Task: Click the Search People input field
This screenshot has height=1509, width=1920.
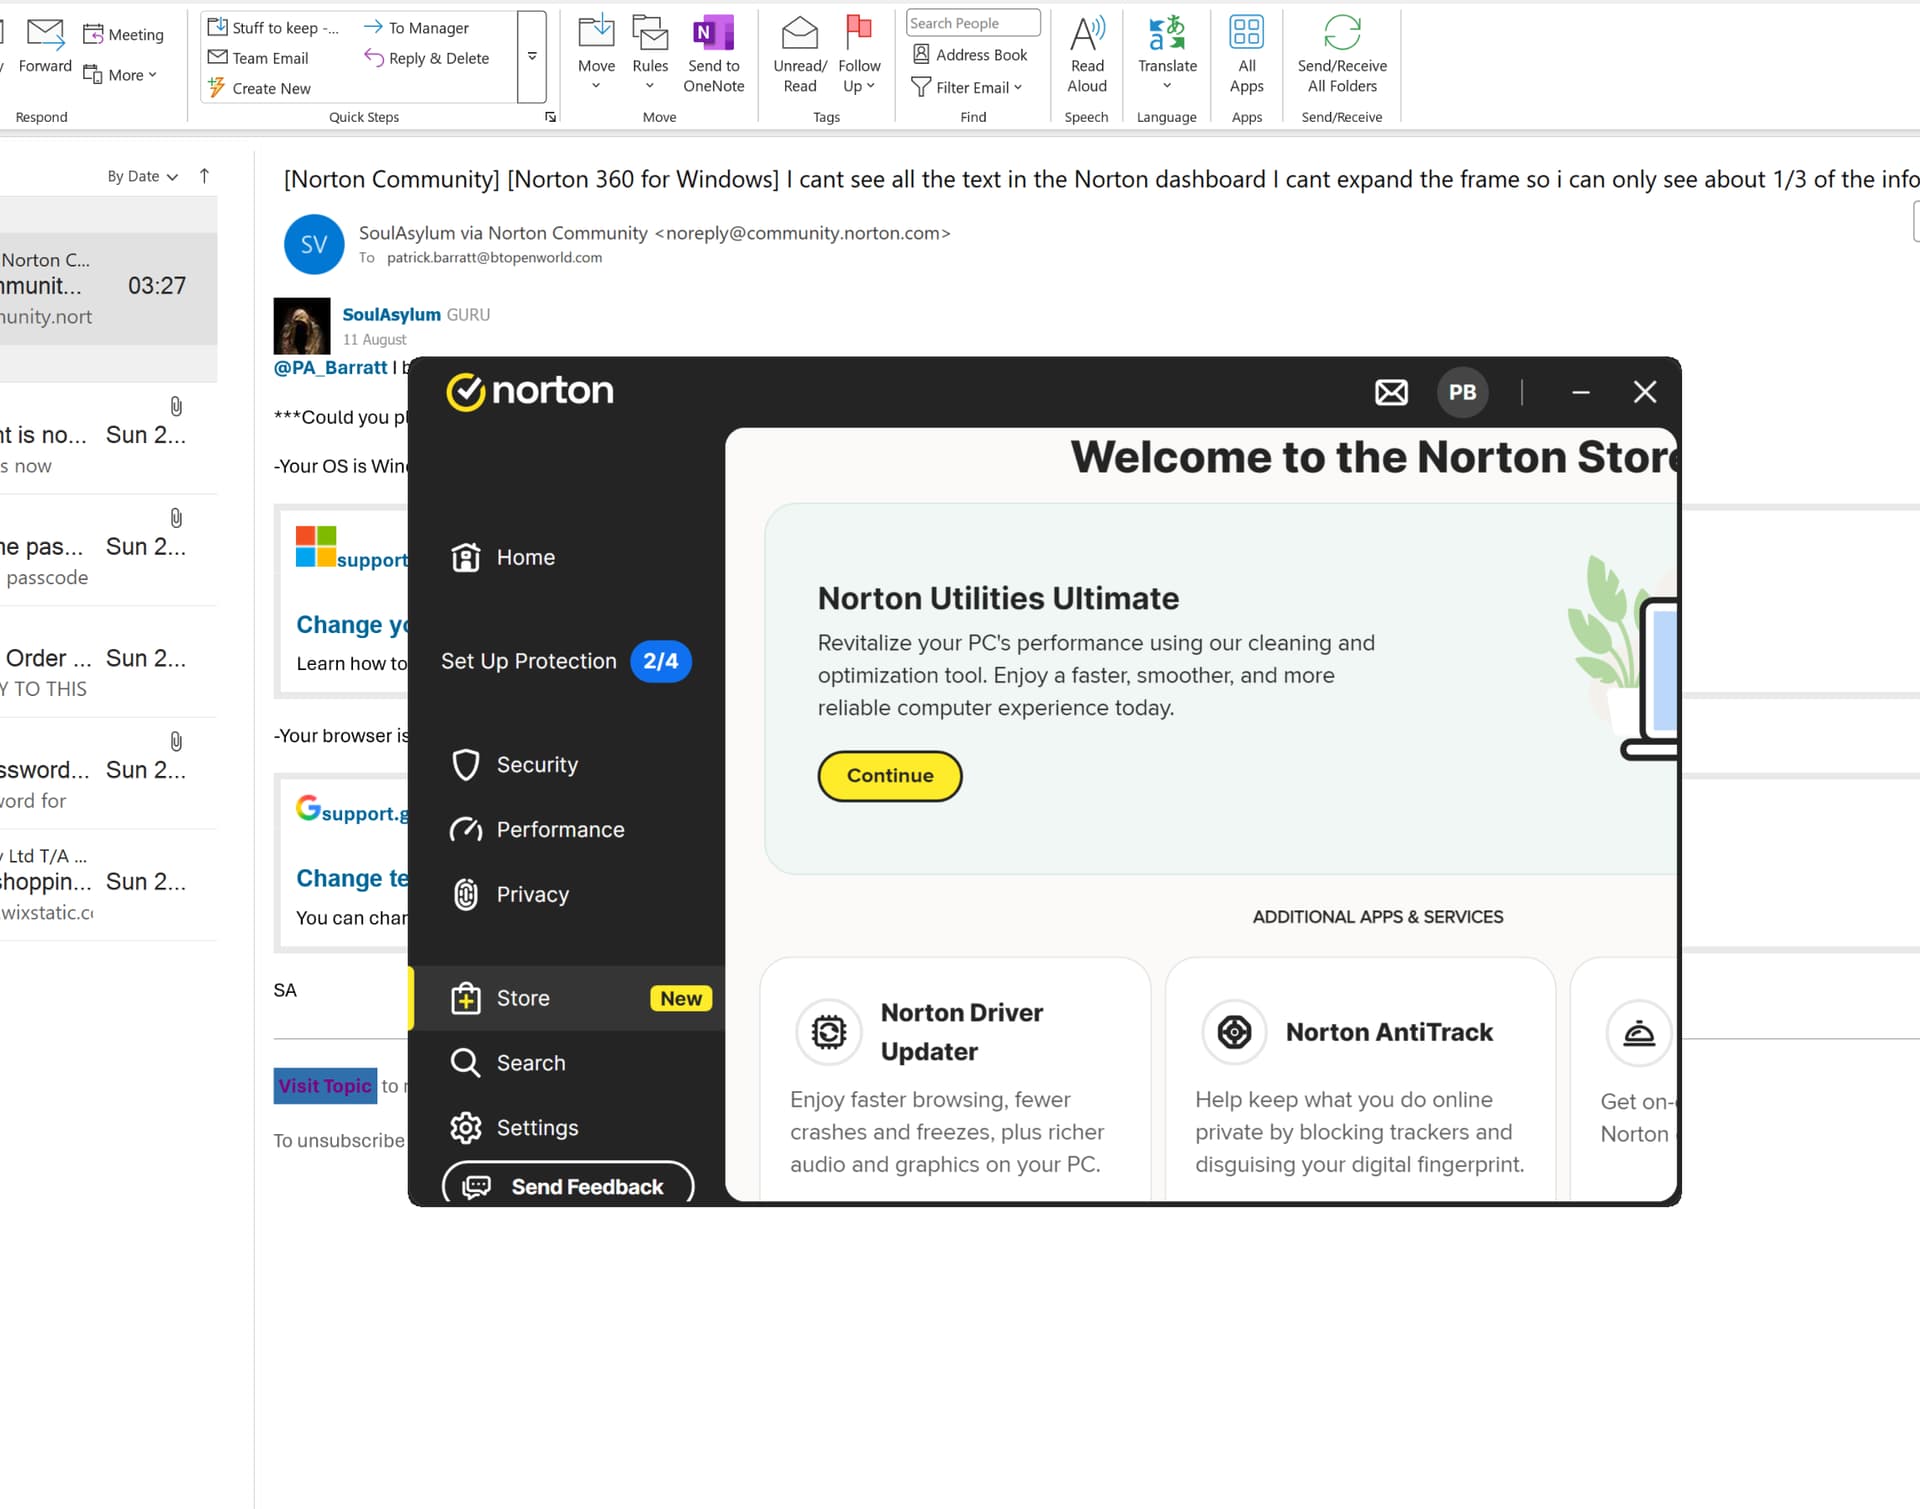Action: coord(972,23)
